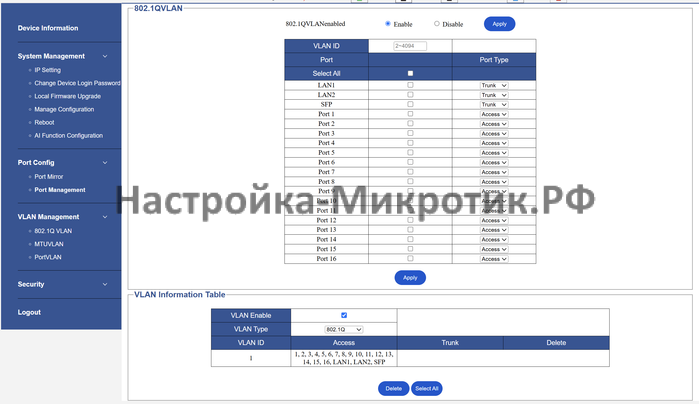Check the LAN1 port checkbox
This screenshot has height=404, width=699.
point(410,85)
